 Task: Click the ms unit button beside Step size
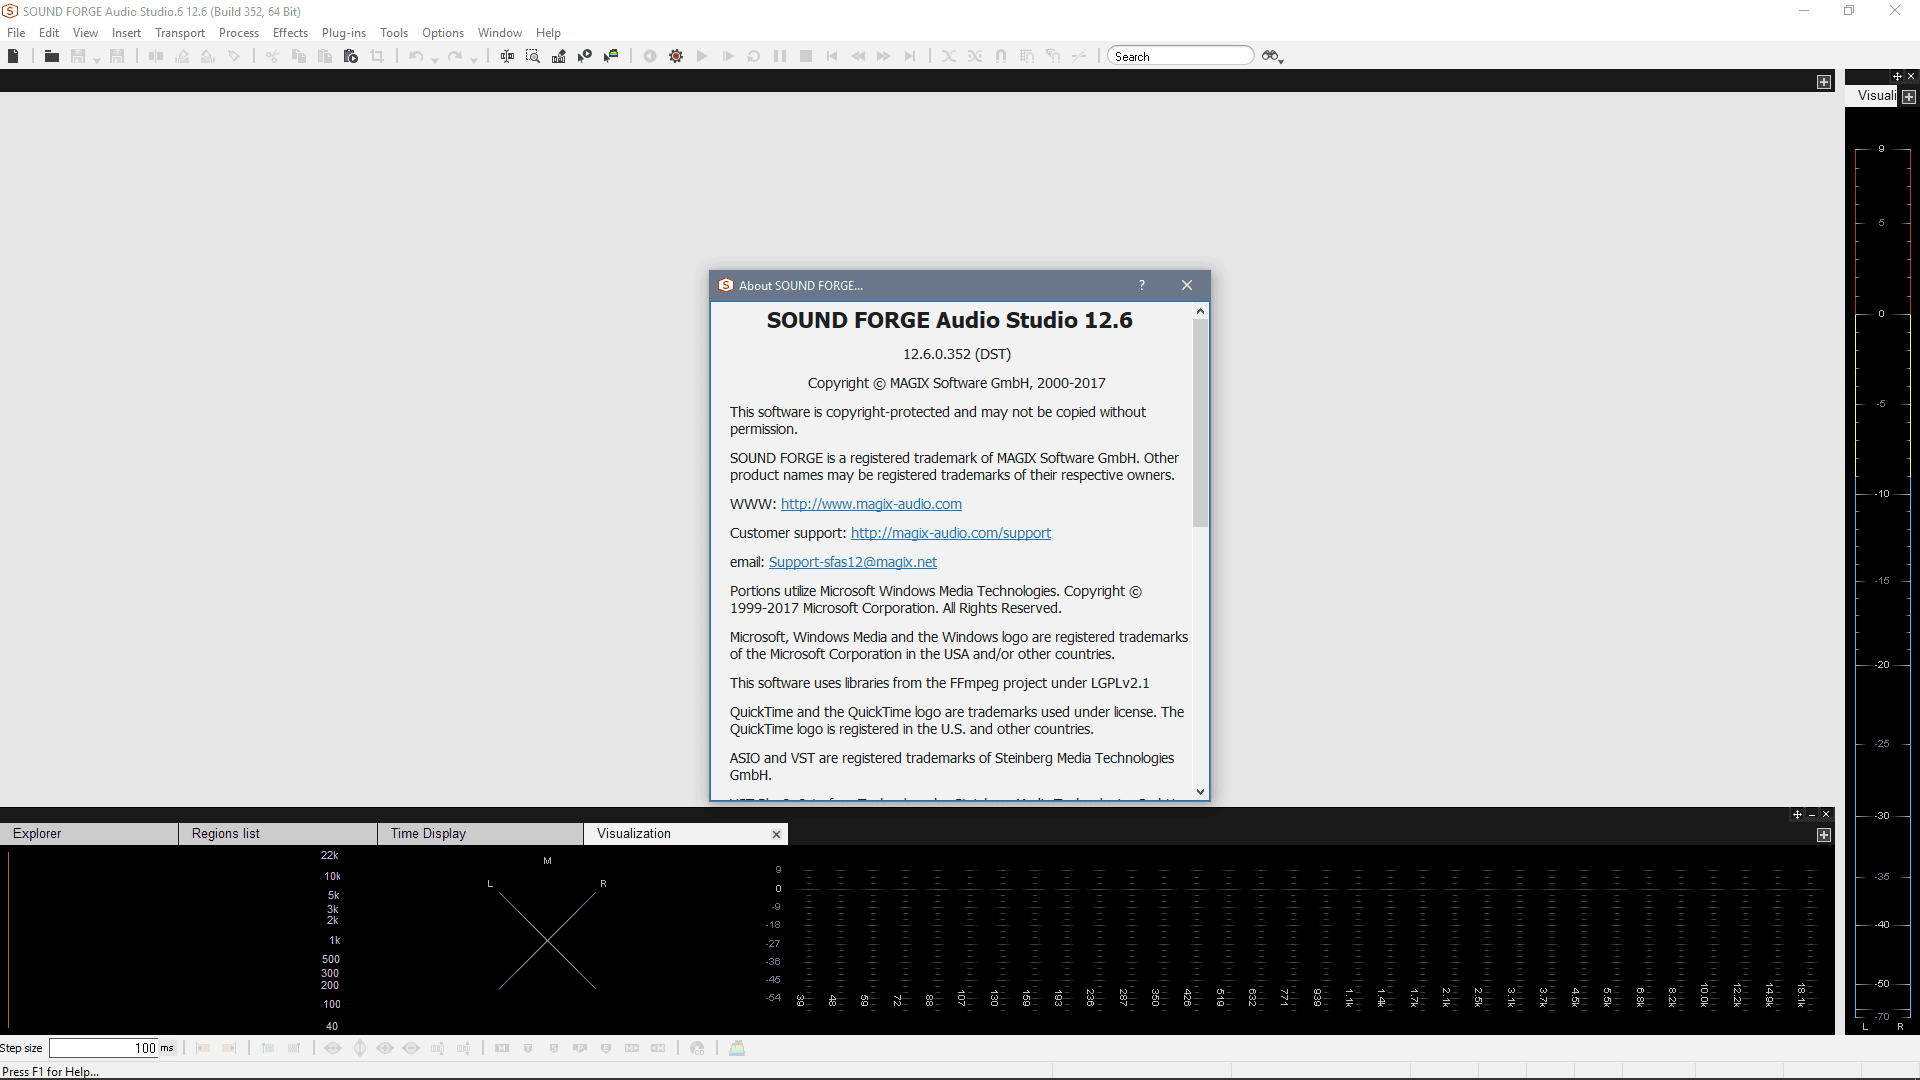coord(167,1048)
